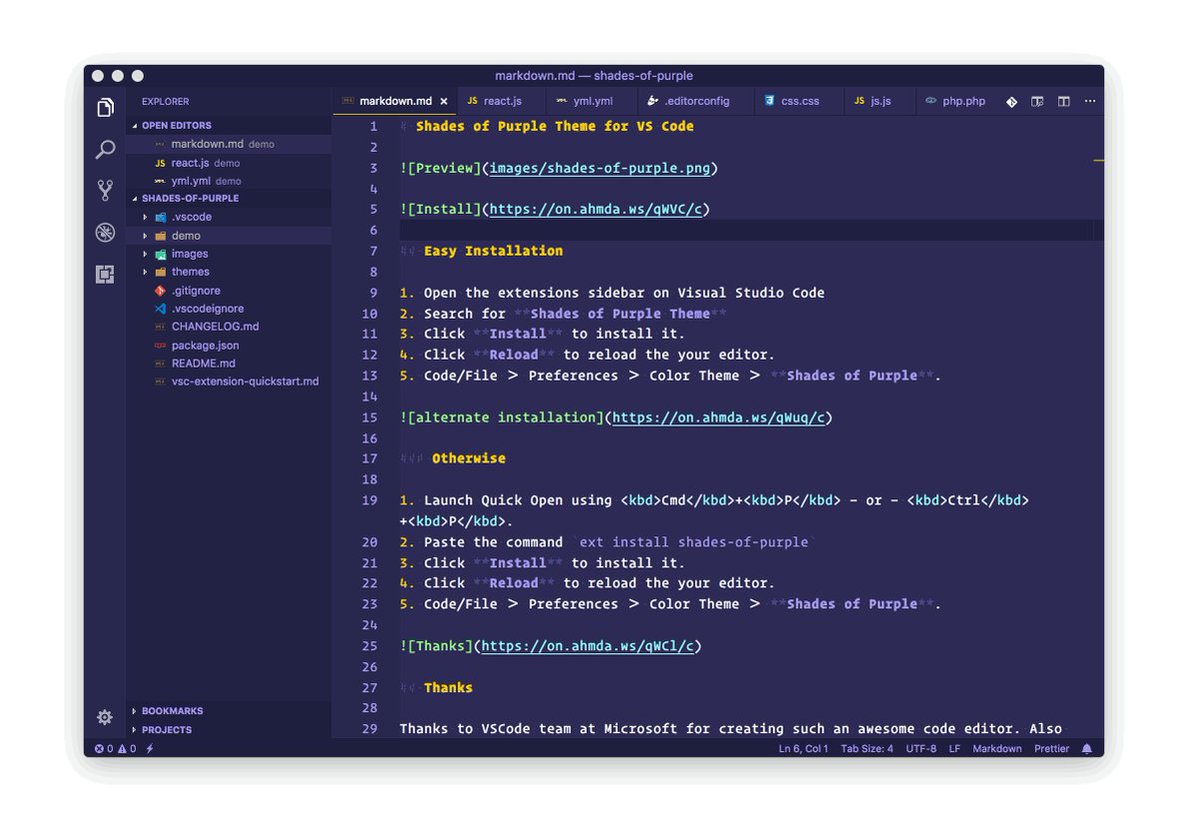Click the images folder icon
The image size is (1200, 832).
(160, 254)
